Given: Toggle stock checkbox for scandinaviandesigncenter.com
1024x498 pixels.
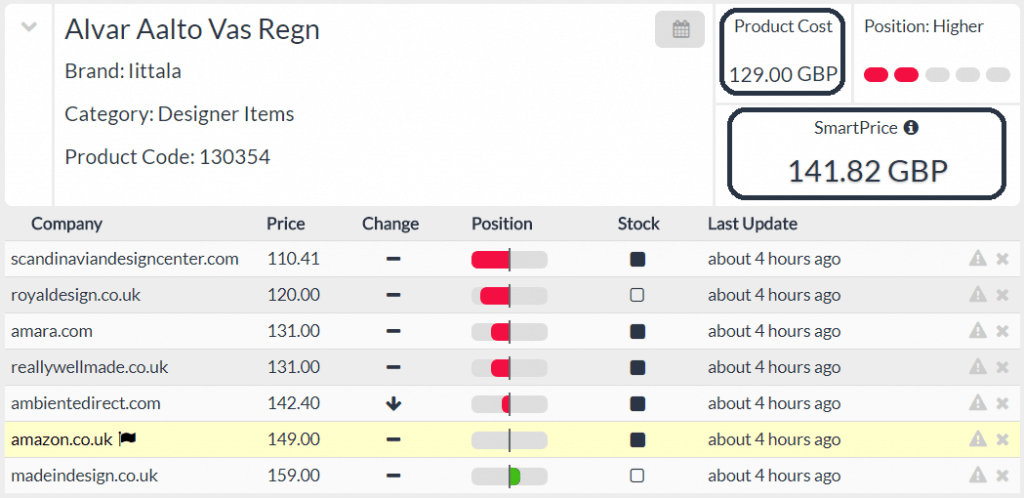Looking at the screenshot, I should [637, 259].
